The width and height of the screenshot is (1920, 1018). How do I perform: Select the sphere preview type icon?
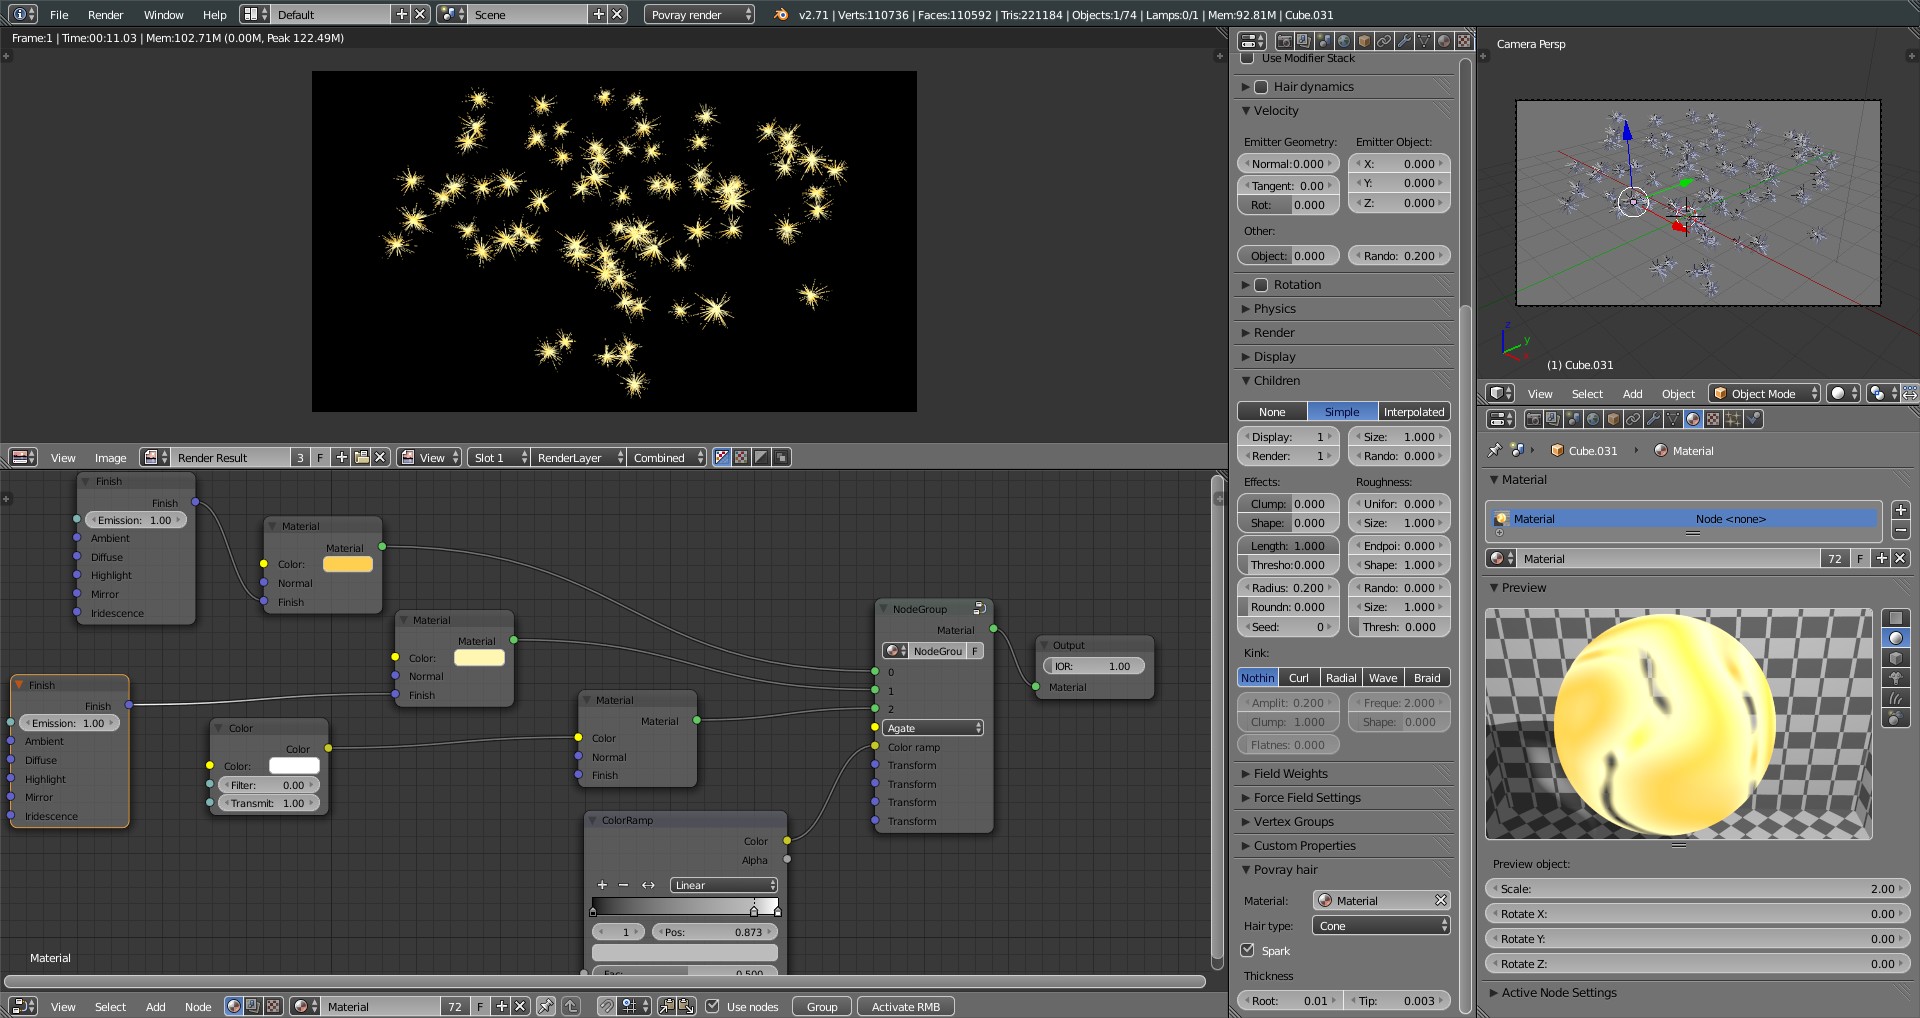tap(1895, 638)
